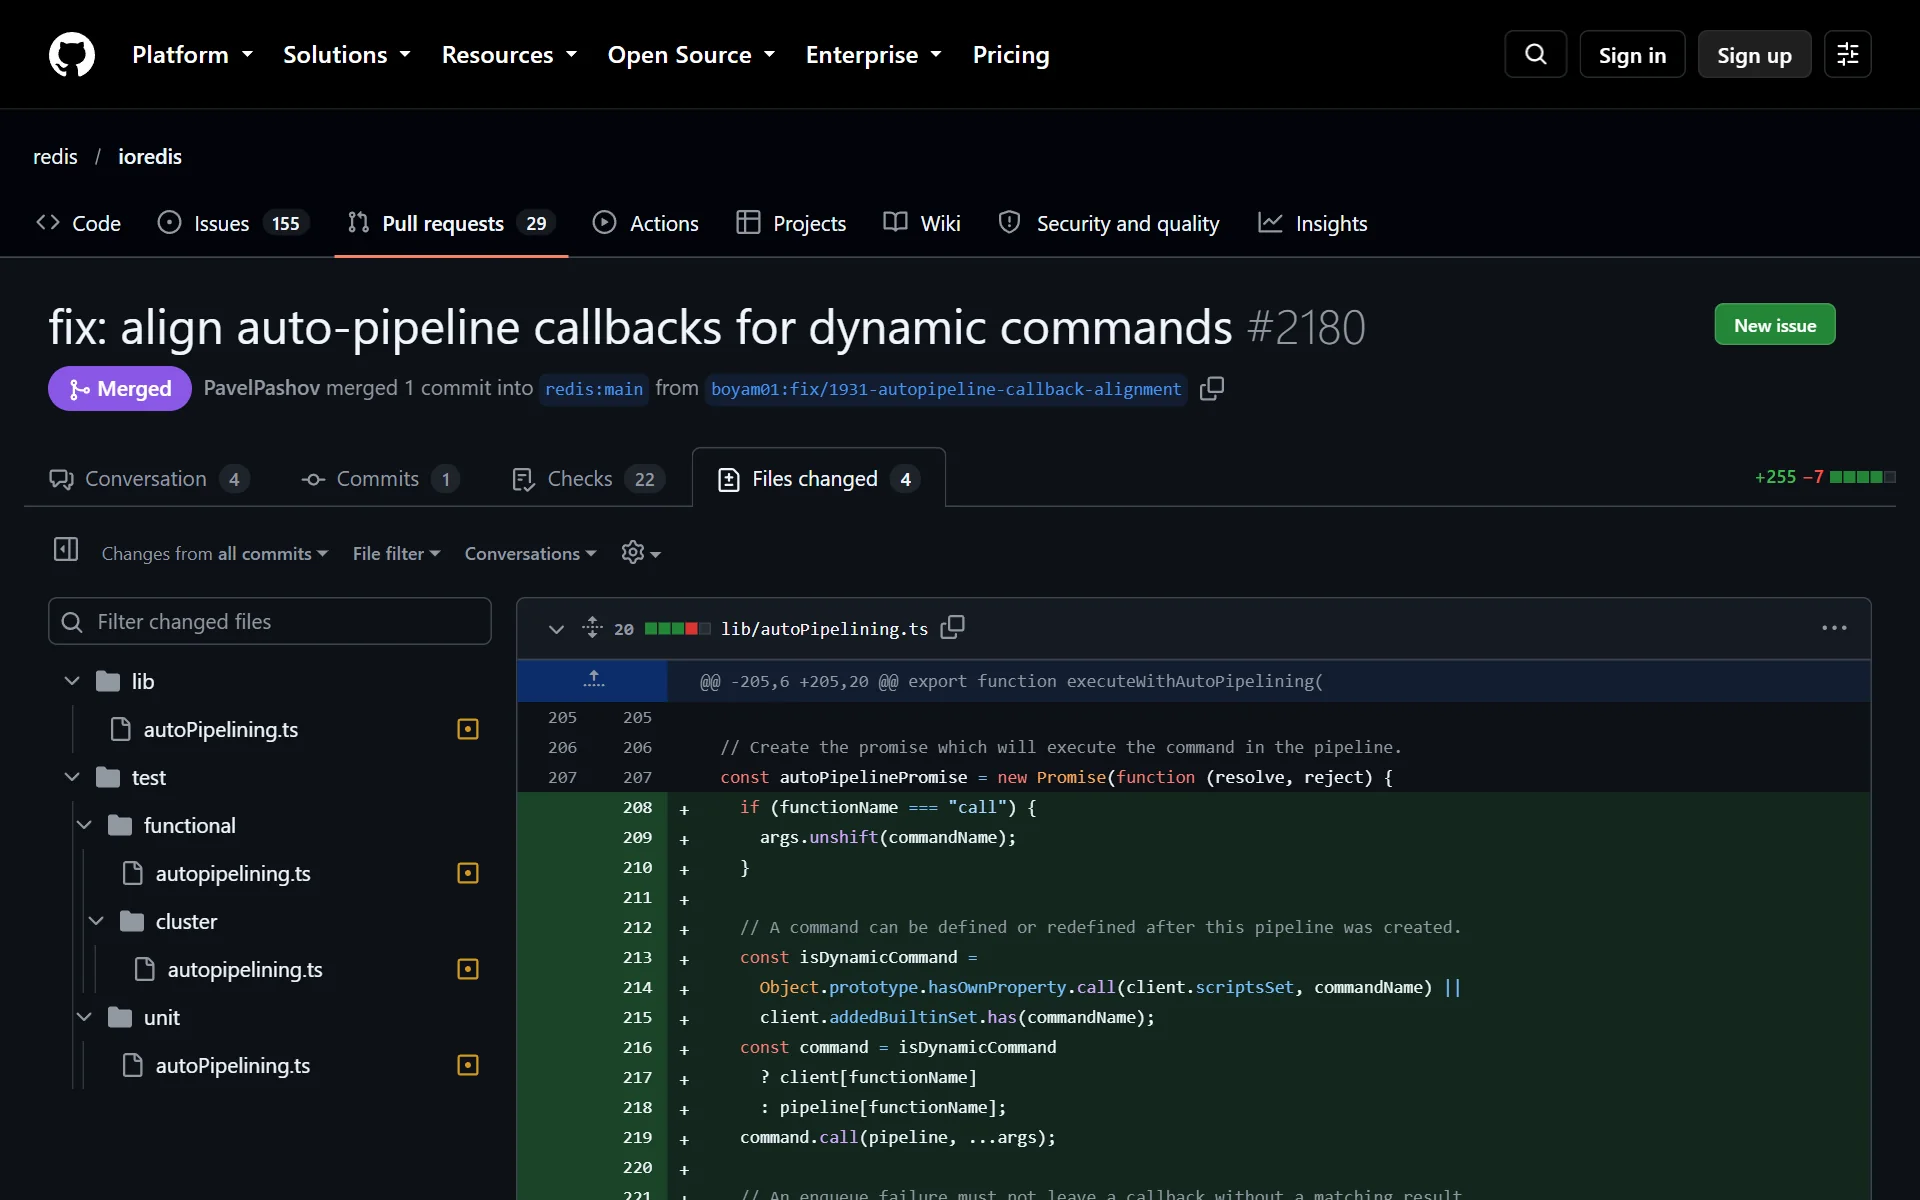This screenshot has width=1920, height=1200.
Task: Select cluster autopipelining.ts in file tree
Action: (244, 969)
